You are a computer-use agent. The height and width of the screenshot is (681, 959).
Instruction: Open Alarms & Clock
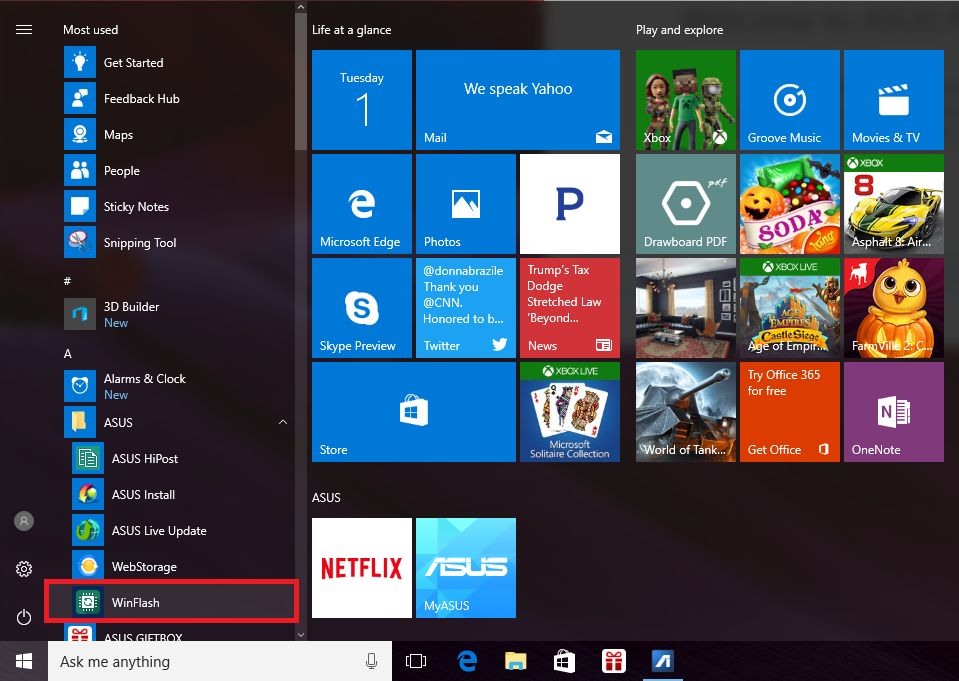click(x=177, y=386)
